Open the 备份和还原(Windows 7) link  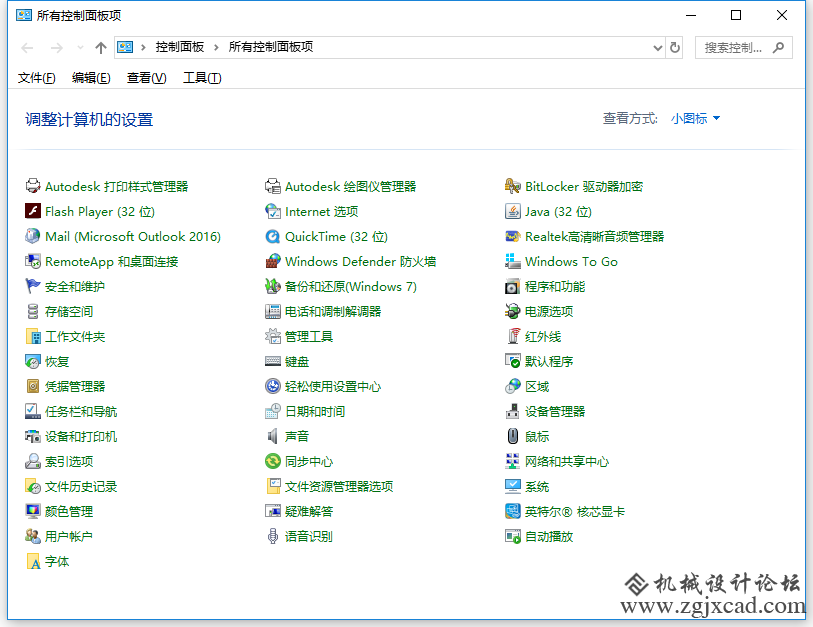point(351,286)
